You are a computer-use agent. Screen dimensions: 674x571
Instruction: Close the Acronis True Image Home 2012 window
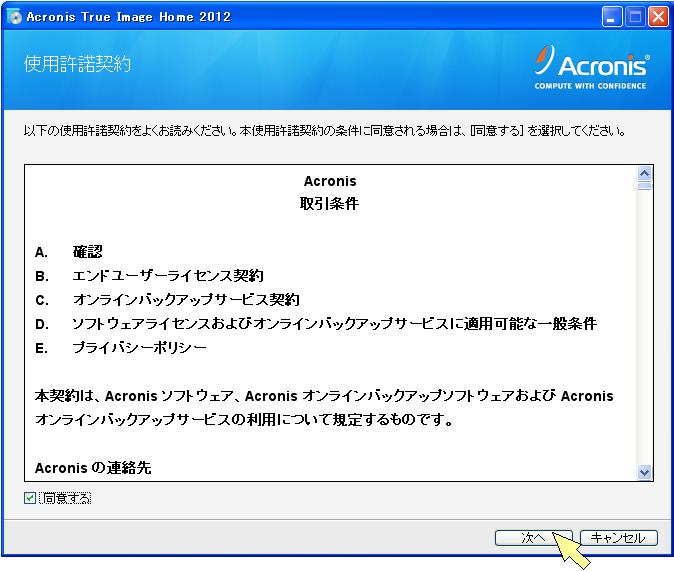pyautogui.click(x=658, y=18)
